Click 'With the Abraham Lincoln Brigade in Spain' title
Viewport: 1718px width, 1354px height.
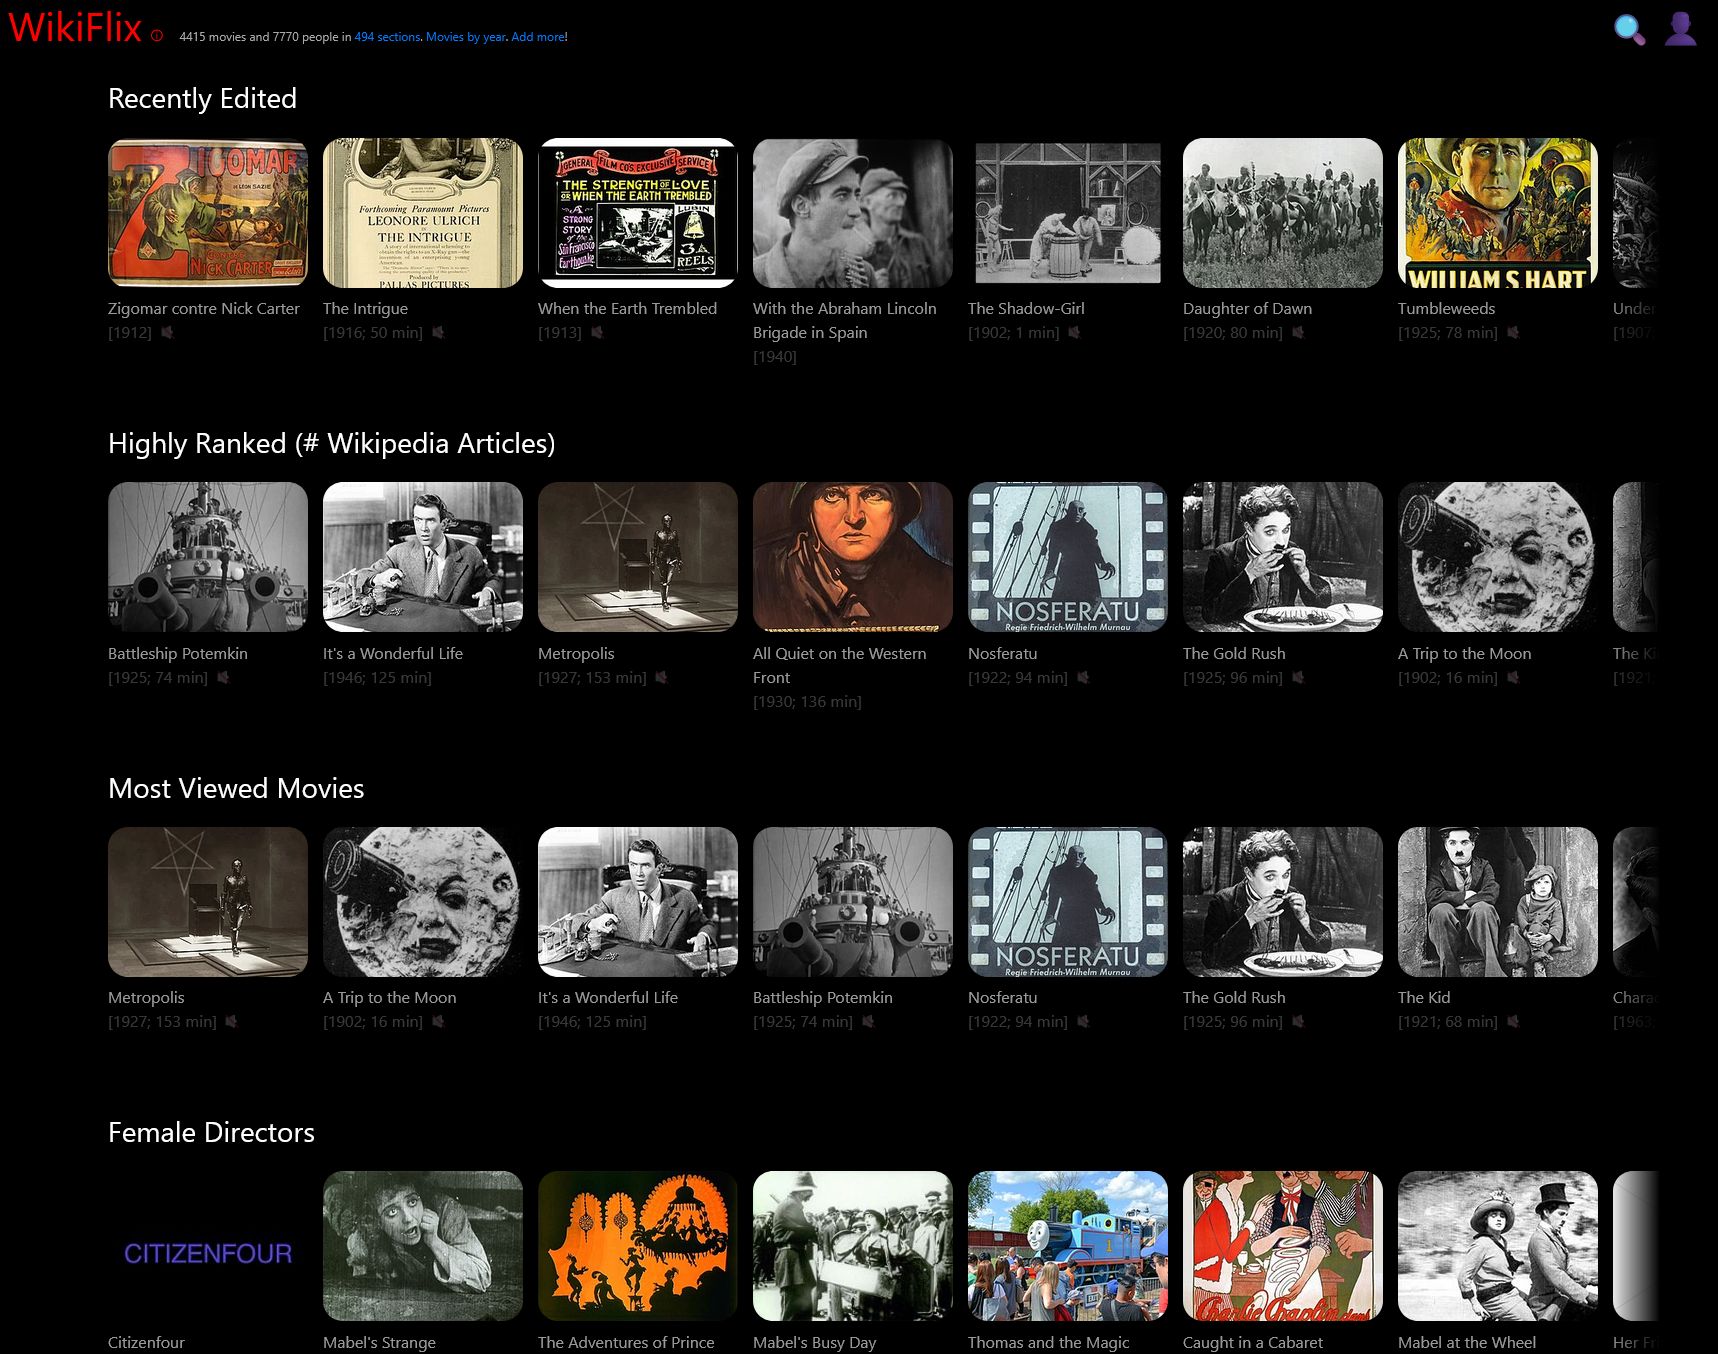844,320
